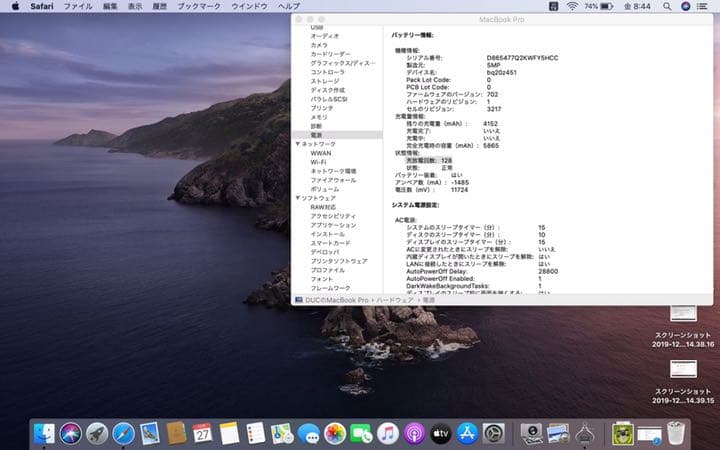Click Siri icon in menu bar
The width and height of the screenshot is (720, 450).
(x=685, y=6)
